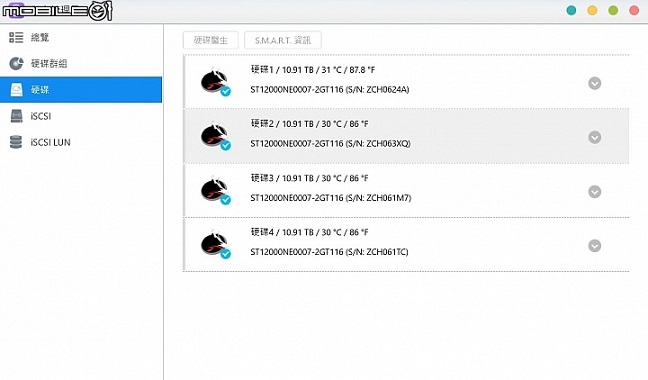Select 硬碟2 / 10.91 TB / 30 °C text
Viewport: 648px width, 380px height.
(310, 124)
